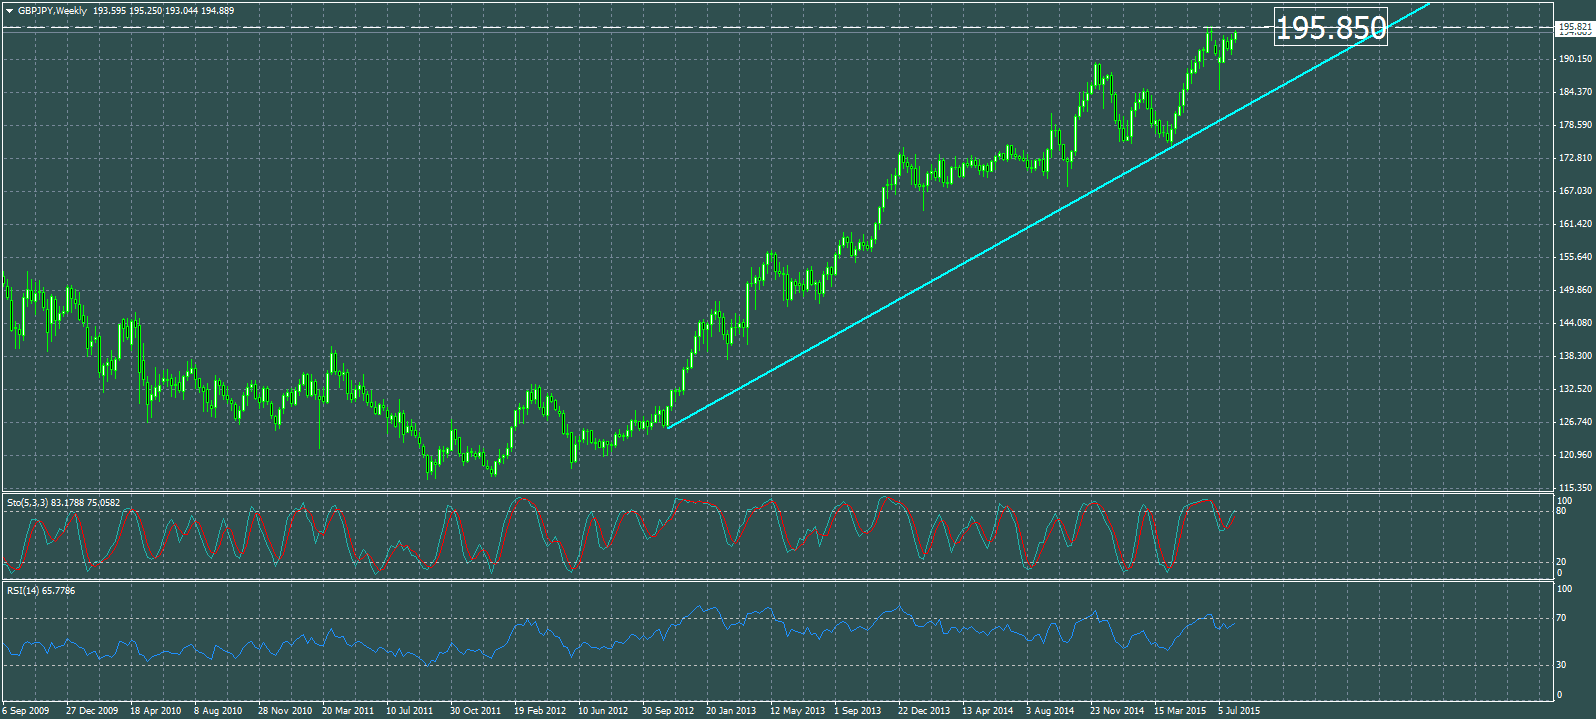This screenshot has width=1596, height=719.
Task: Click the 115.350 price axis label
Action: click(1575, 488)
